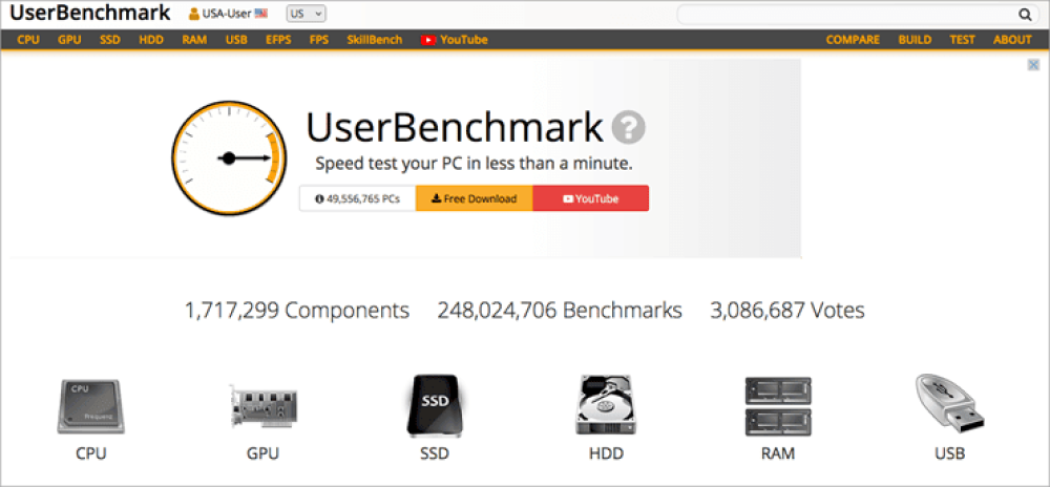Click the speedometer gauge logo
The image size is (1050, 487).
229,158
